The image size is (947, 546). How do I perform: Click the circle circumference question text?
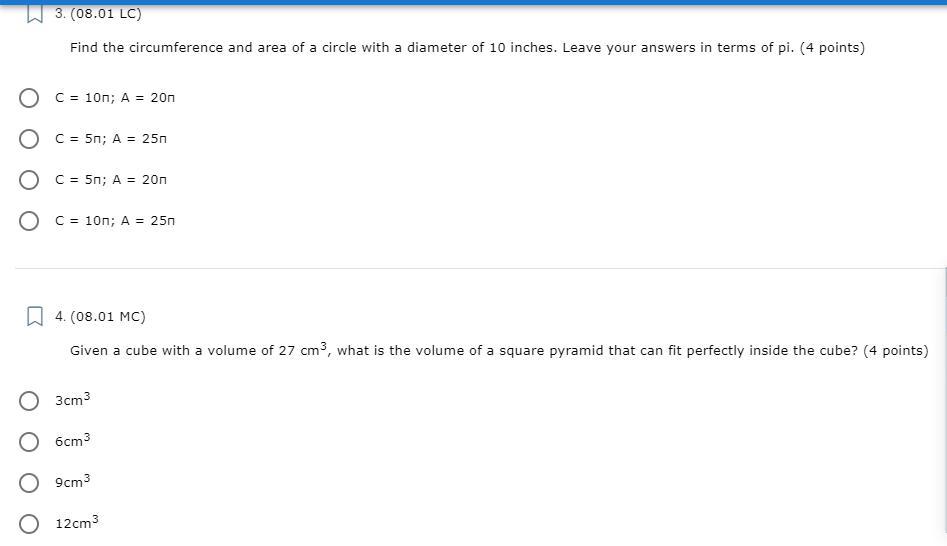pyautogui.click(x=467, y=48)
